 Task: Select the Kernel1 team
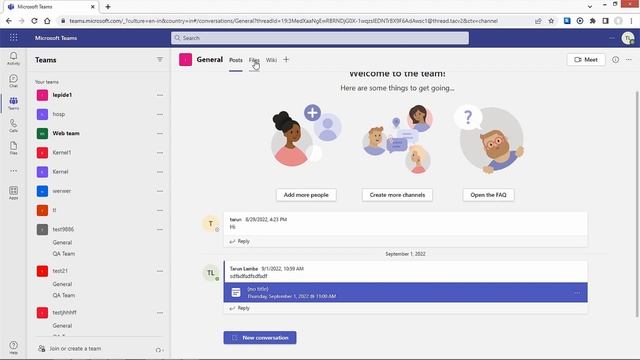62,153
